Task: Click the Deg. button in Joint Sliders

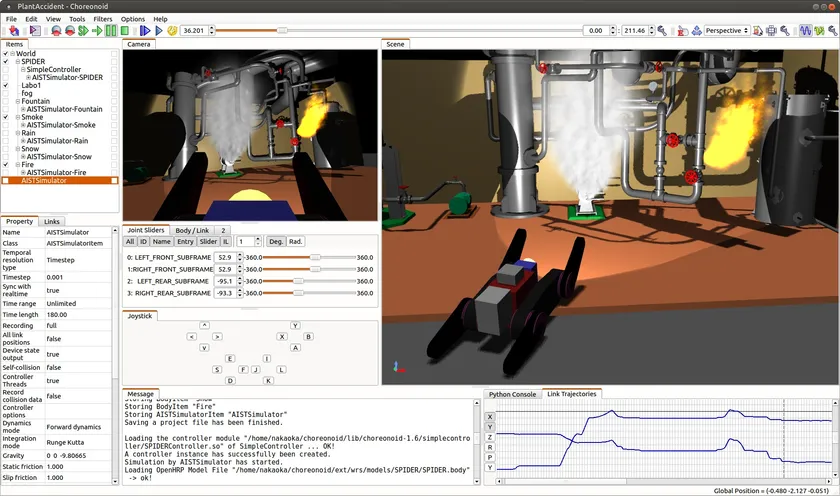Action: pos(275,241)
